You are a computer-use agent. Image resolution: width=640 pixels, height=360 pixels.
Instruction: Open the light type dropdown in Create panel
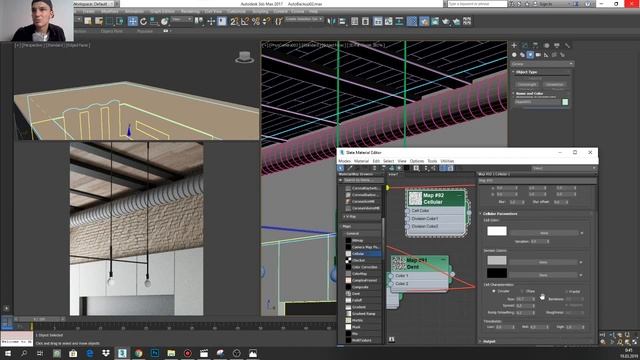pos(542,64)
